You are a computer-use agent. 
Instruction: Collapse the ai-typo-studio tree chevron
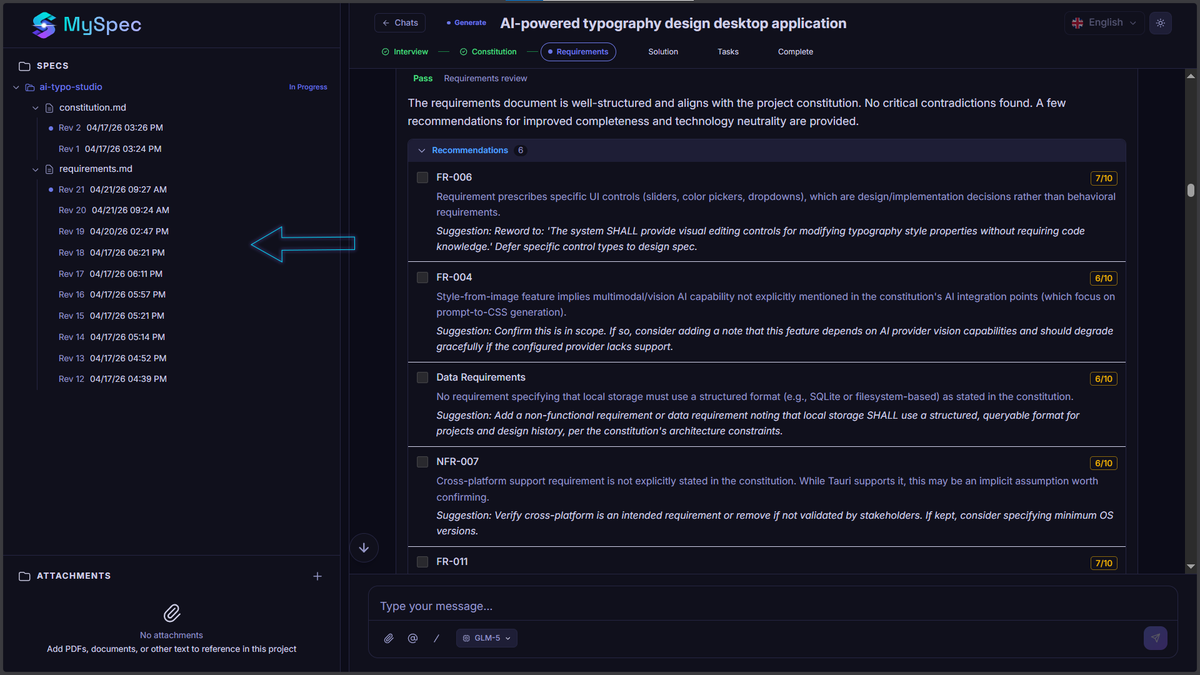tap(16, 87)
